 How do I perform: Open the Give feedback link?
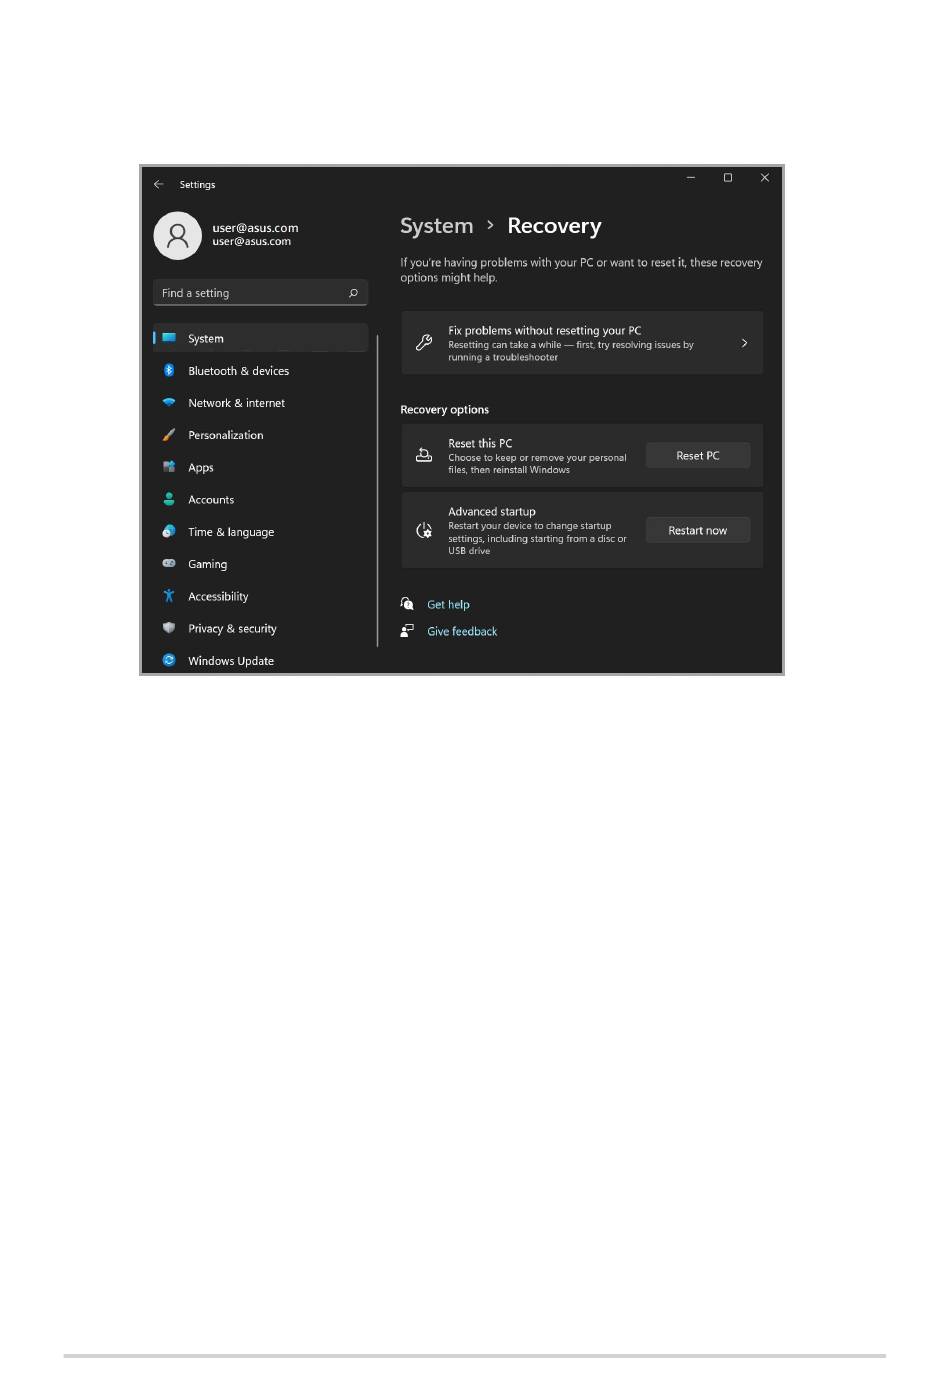pyautogui.click(x=462, y=632)
